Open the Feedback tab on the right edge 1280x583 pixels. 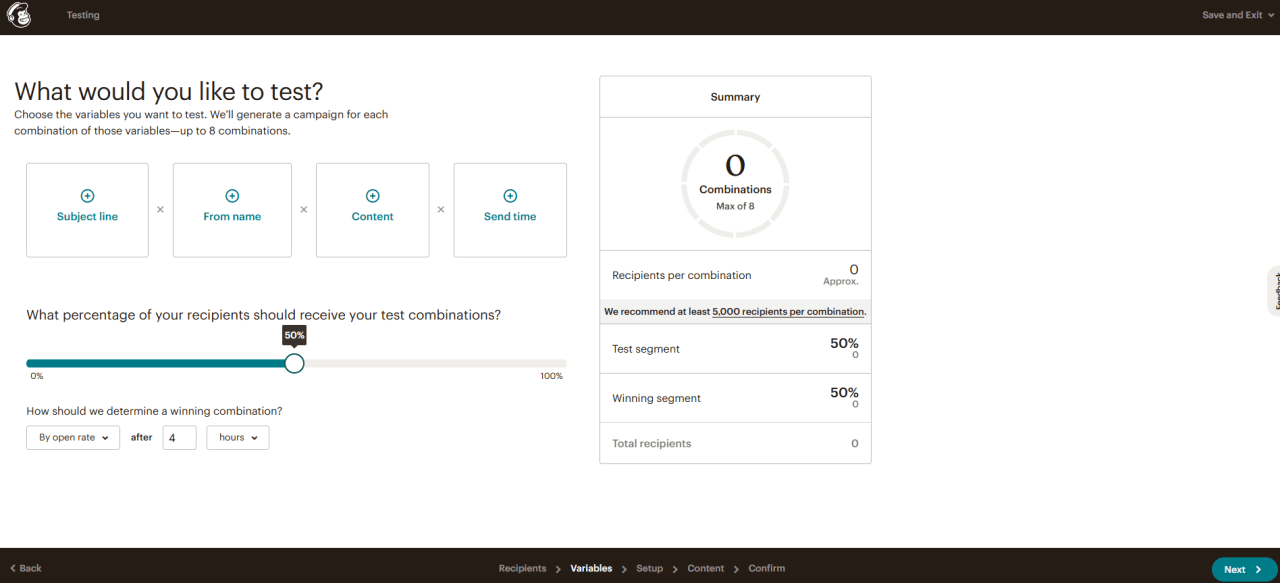pyautogui.click(x=1275, y=291)
